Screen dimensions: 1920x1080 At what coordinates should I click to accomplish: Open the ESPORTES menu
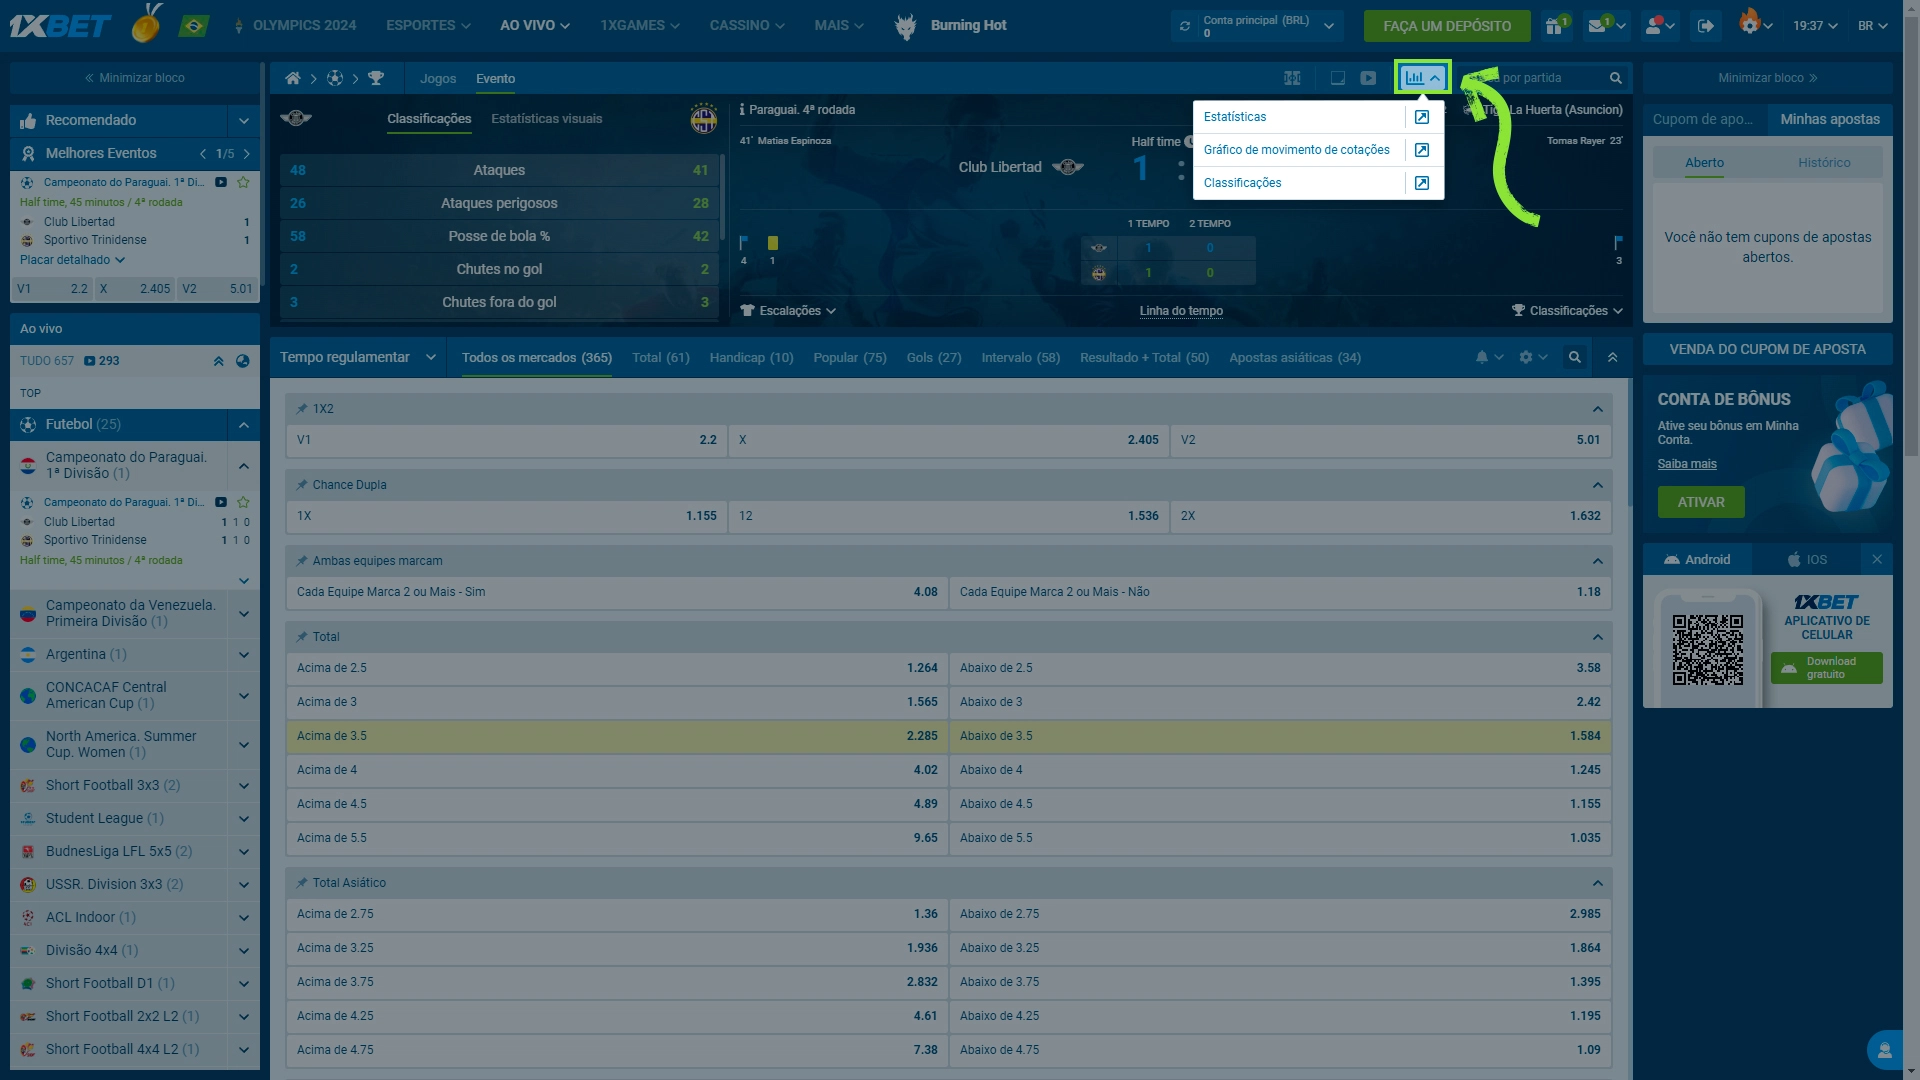point(428,25)
